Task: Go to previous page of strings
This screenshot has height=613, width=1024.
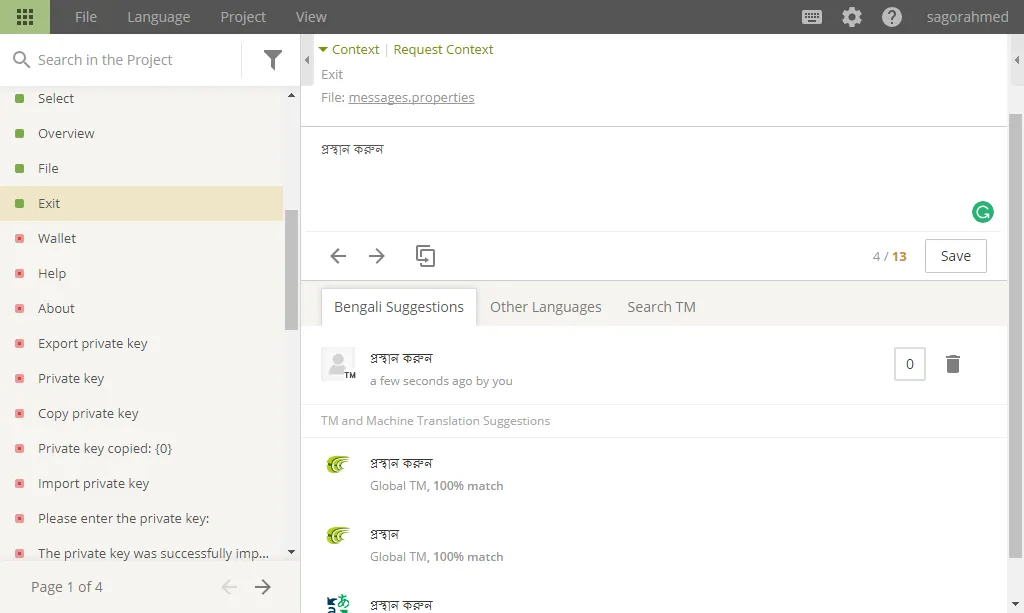Action: tap(229, 587)
